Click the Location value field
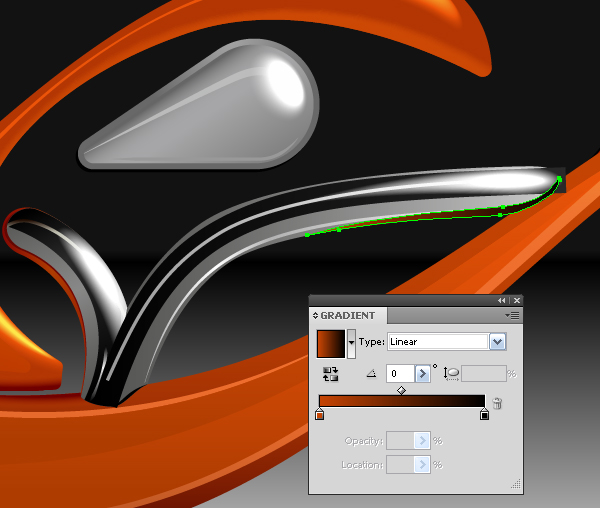Image resolution: width=600 pixels, height=508 pixels. pos(400,464)
